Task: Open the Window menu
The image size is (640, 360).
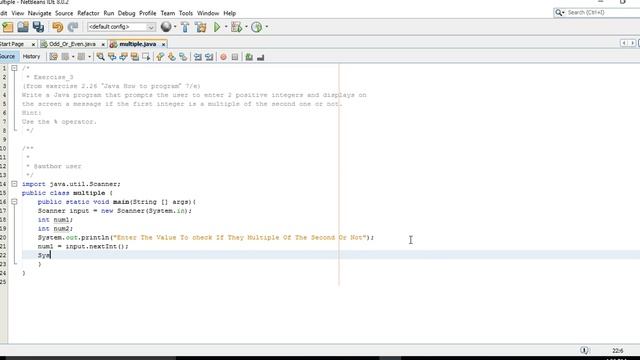Action: coord(208,13)
